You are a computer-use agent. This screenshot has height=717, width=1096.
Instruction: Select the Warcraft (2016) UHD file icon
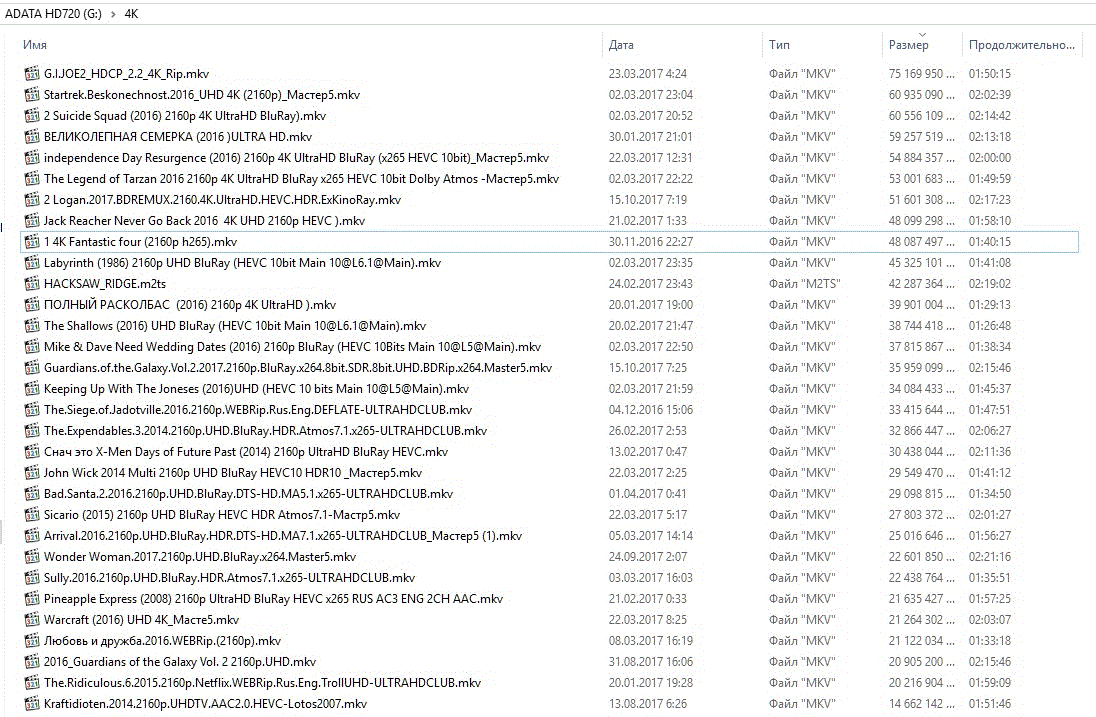click(32, 620)
